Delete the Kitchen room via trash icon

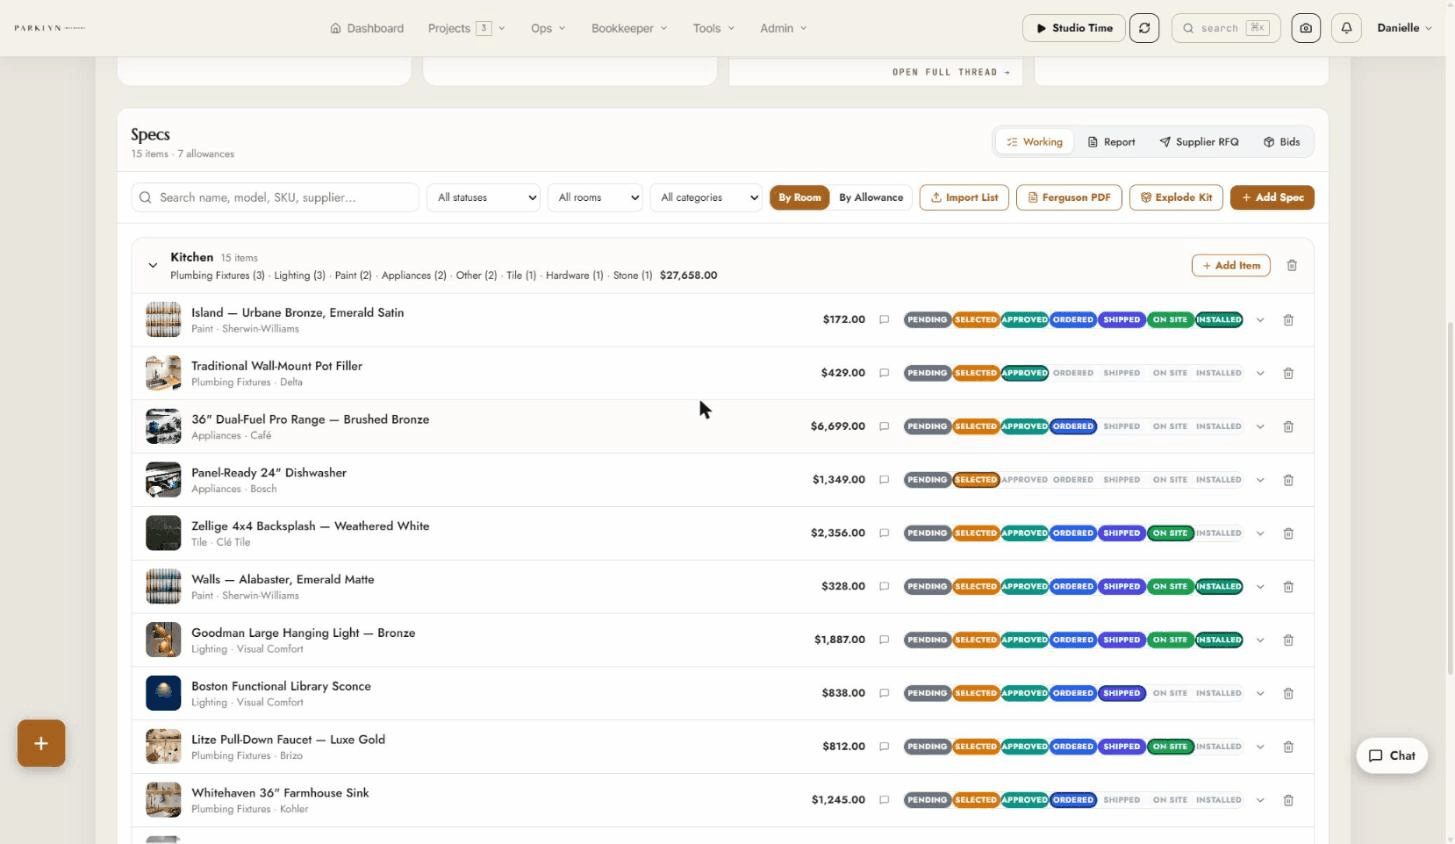(1292, 265)
